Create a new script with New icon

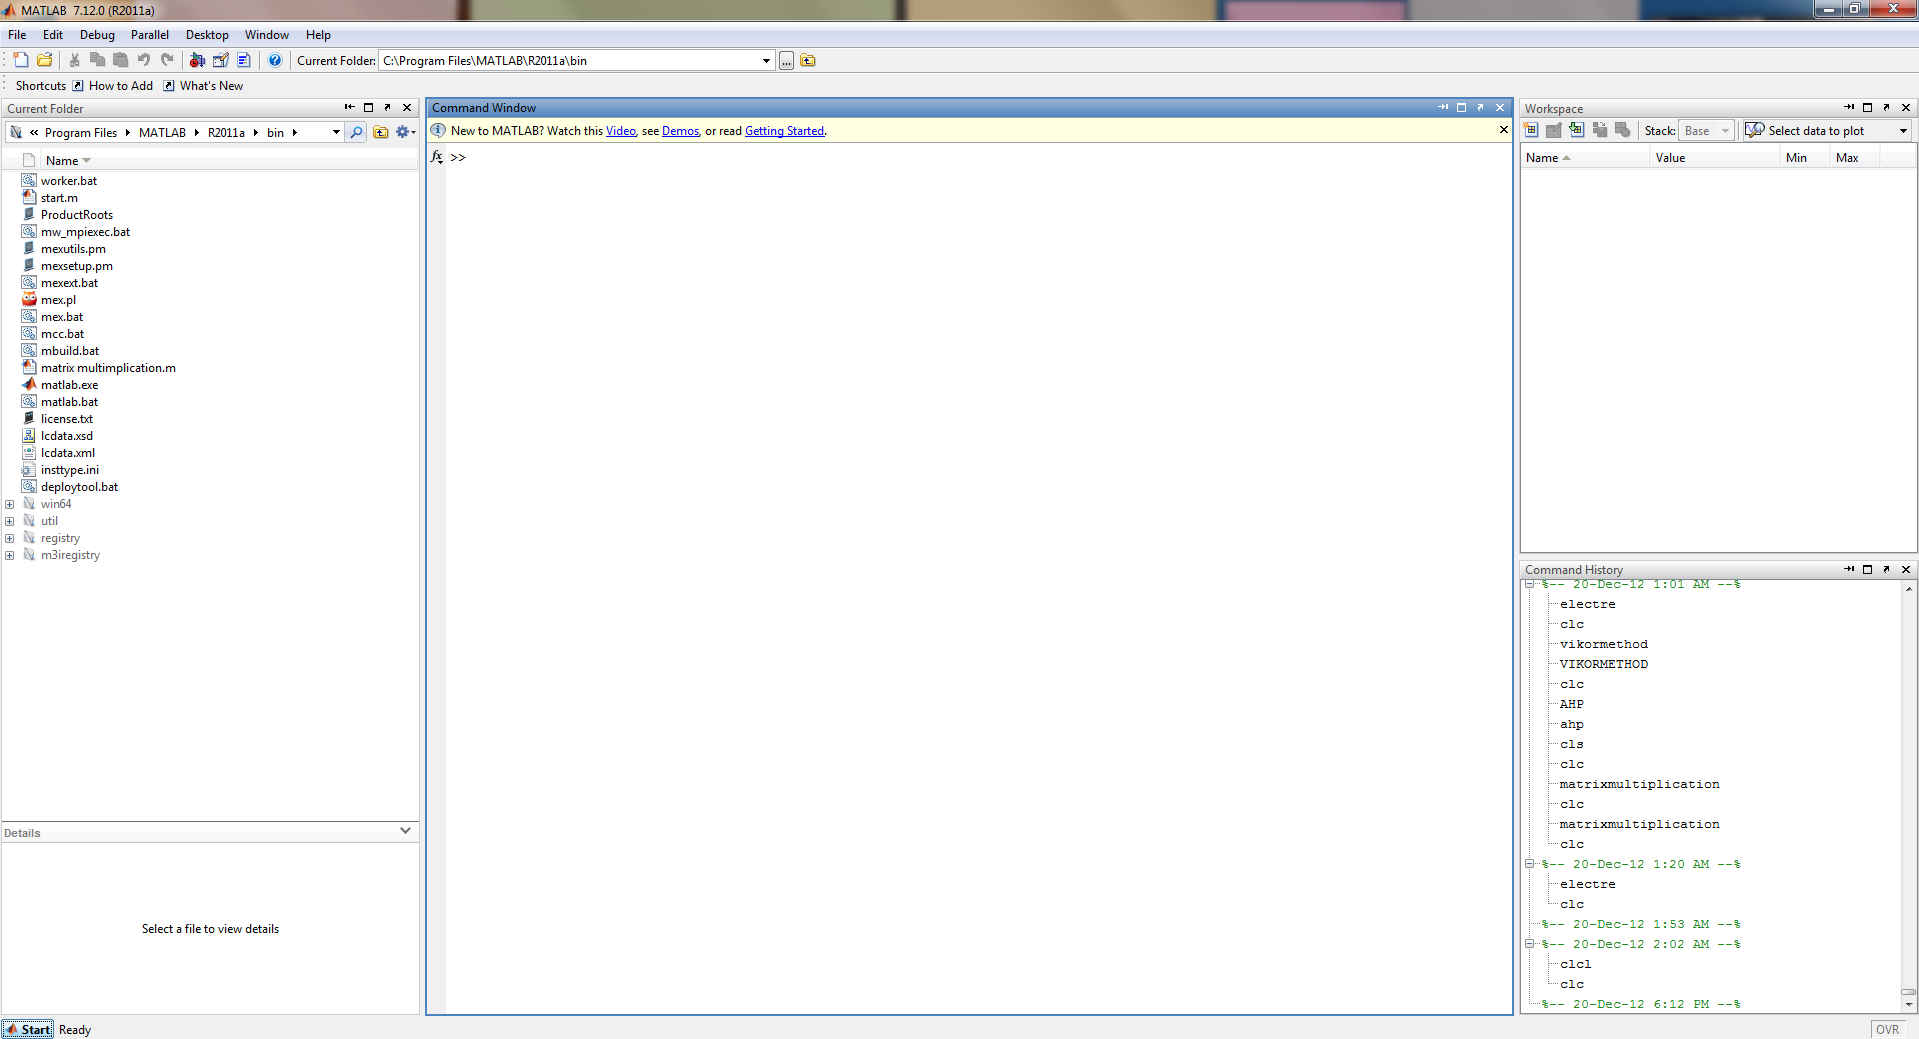click(x=21, y=60)
